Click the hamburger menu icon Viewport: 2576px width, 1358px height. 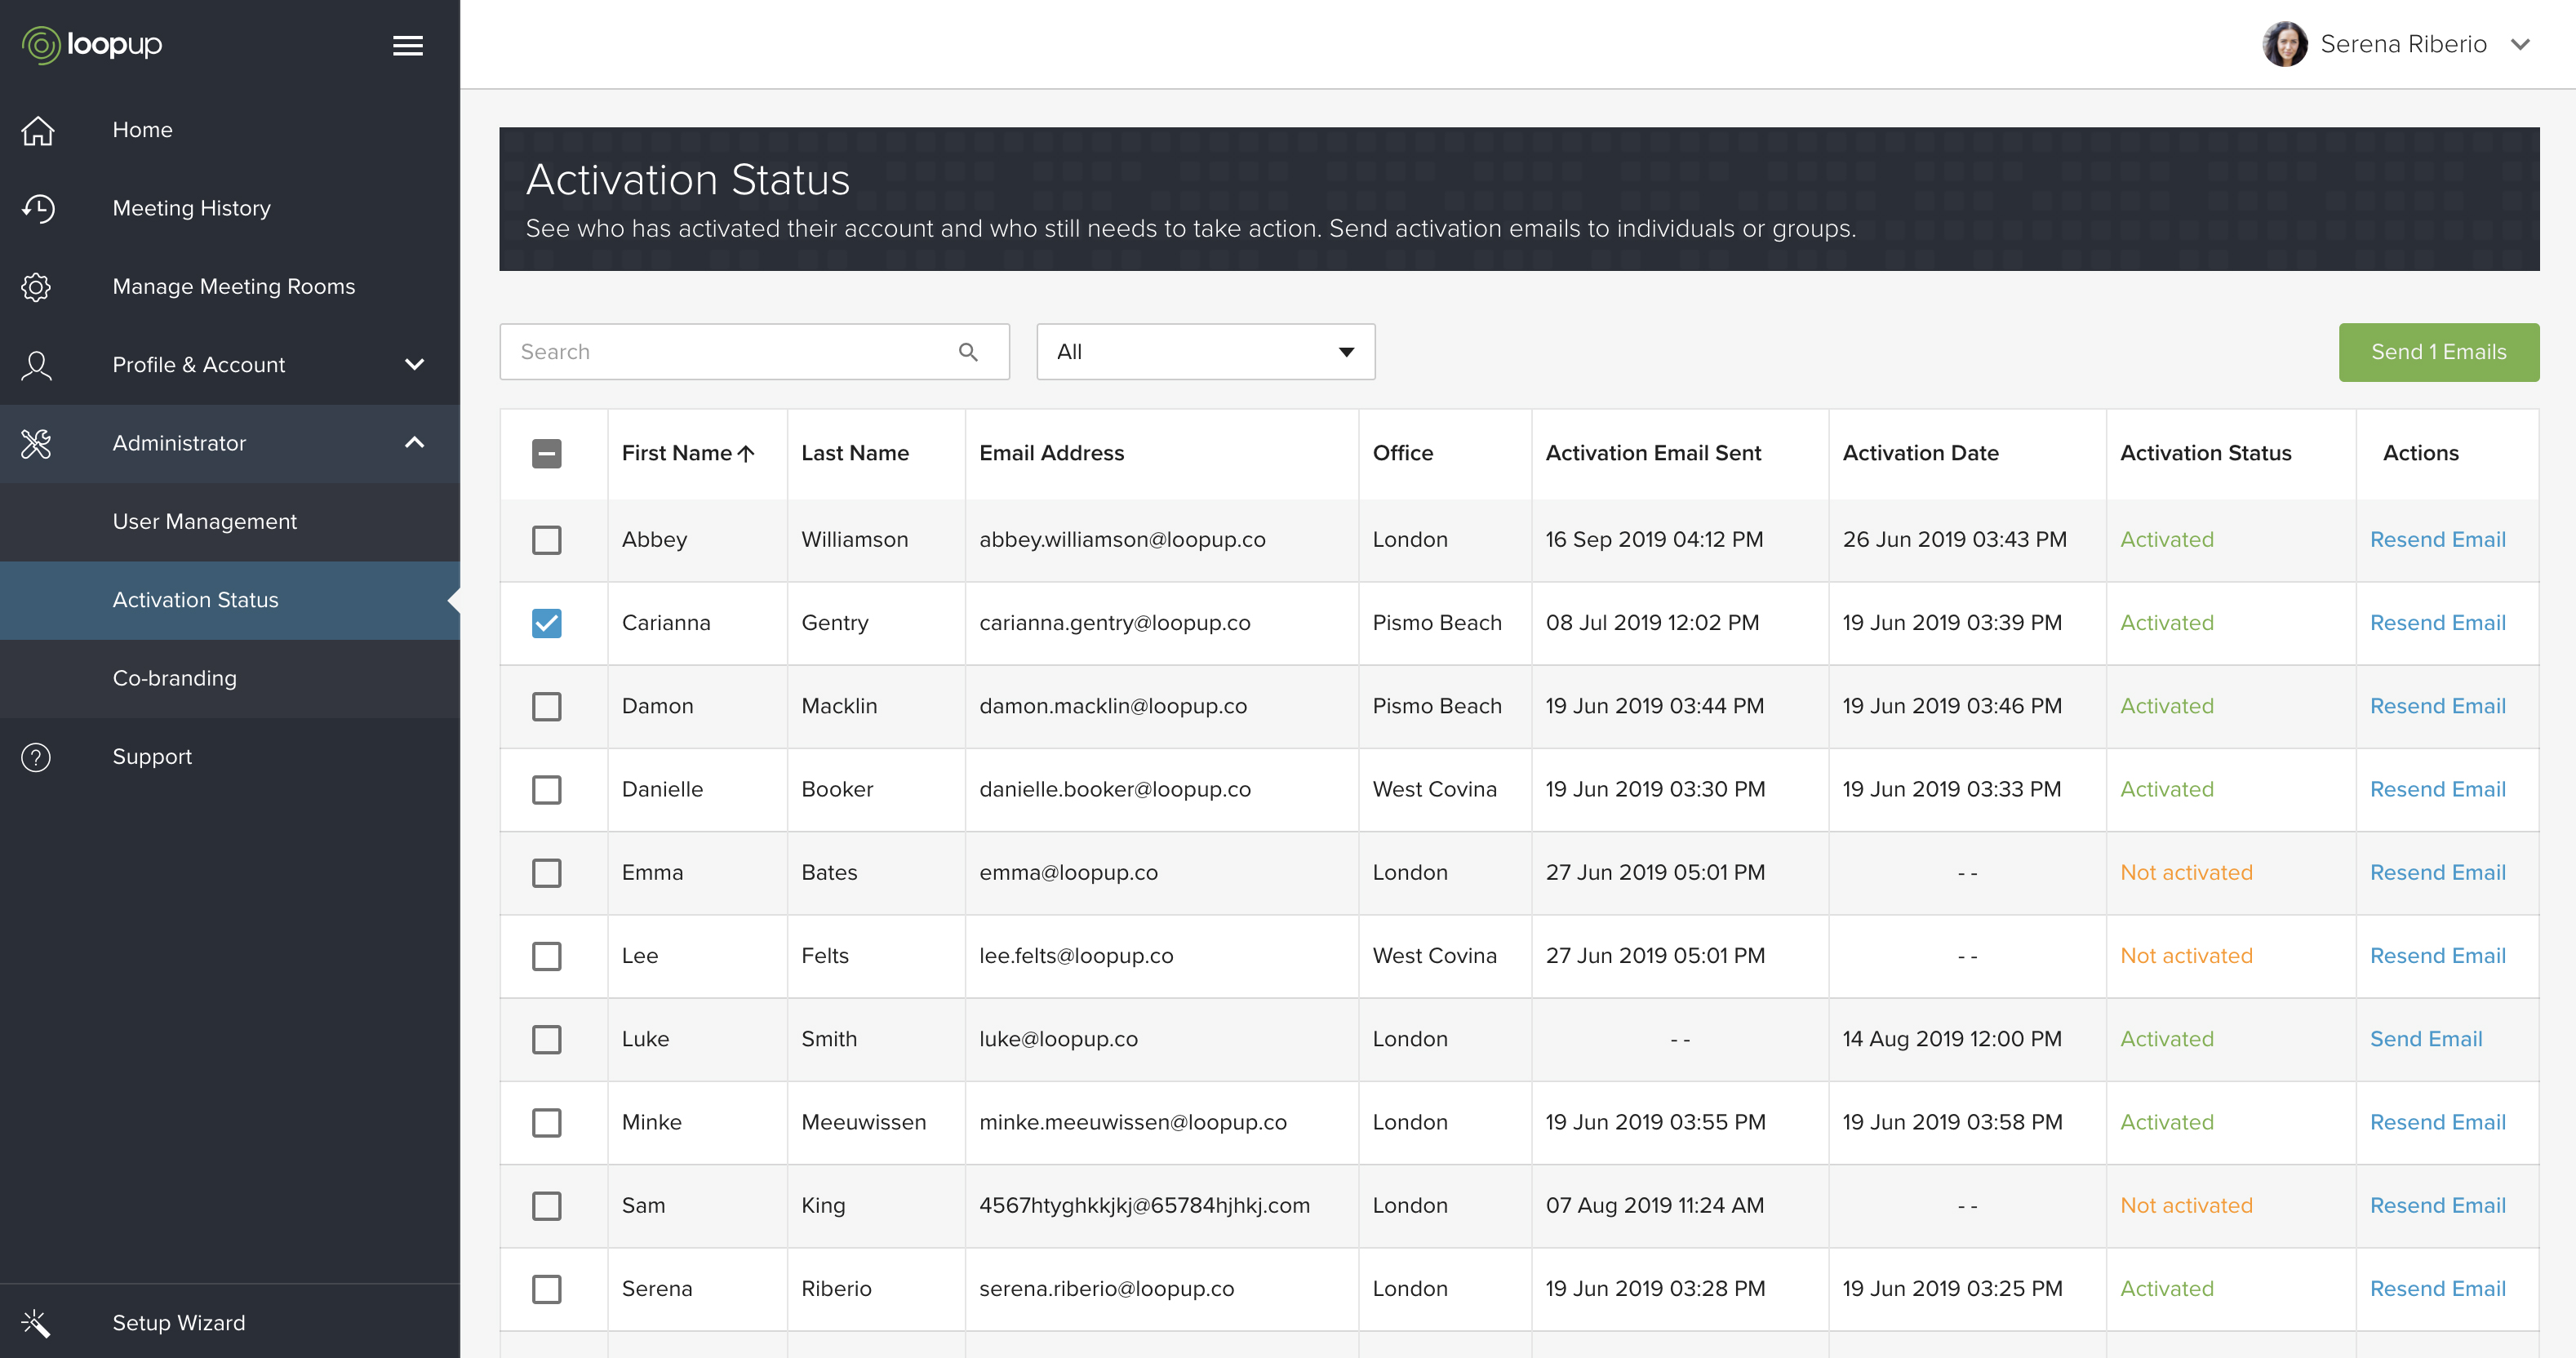pyautogui.click(x=407, y=45)
